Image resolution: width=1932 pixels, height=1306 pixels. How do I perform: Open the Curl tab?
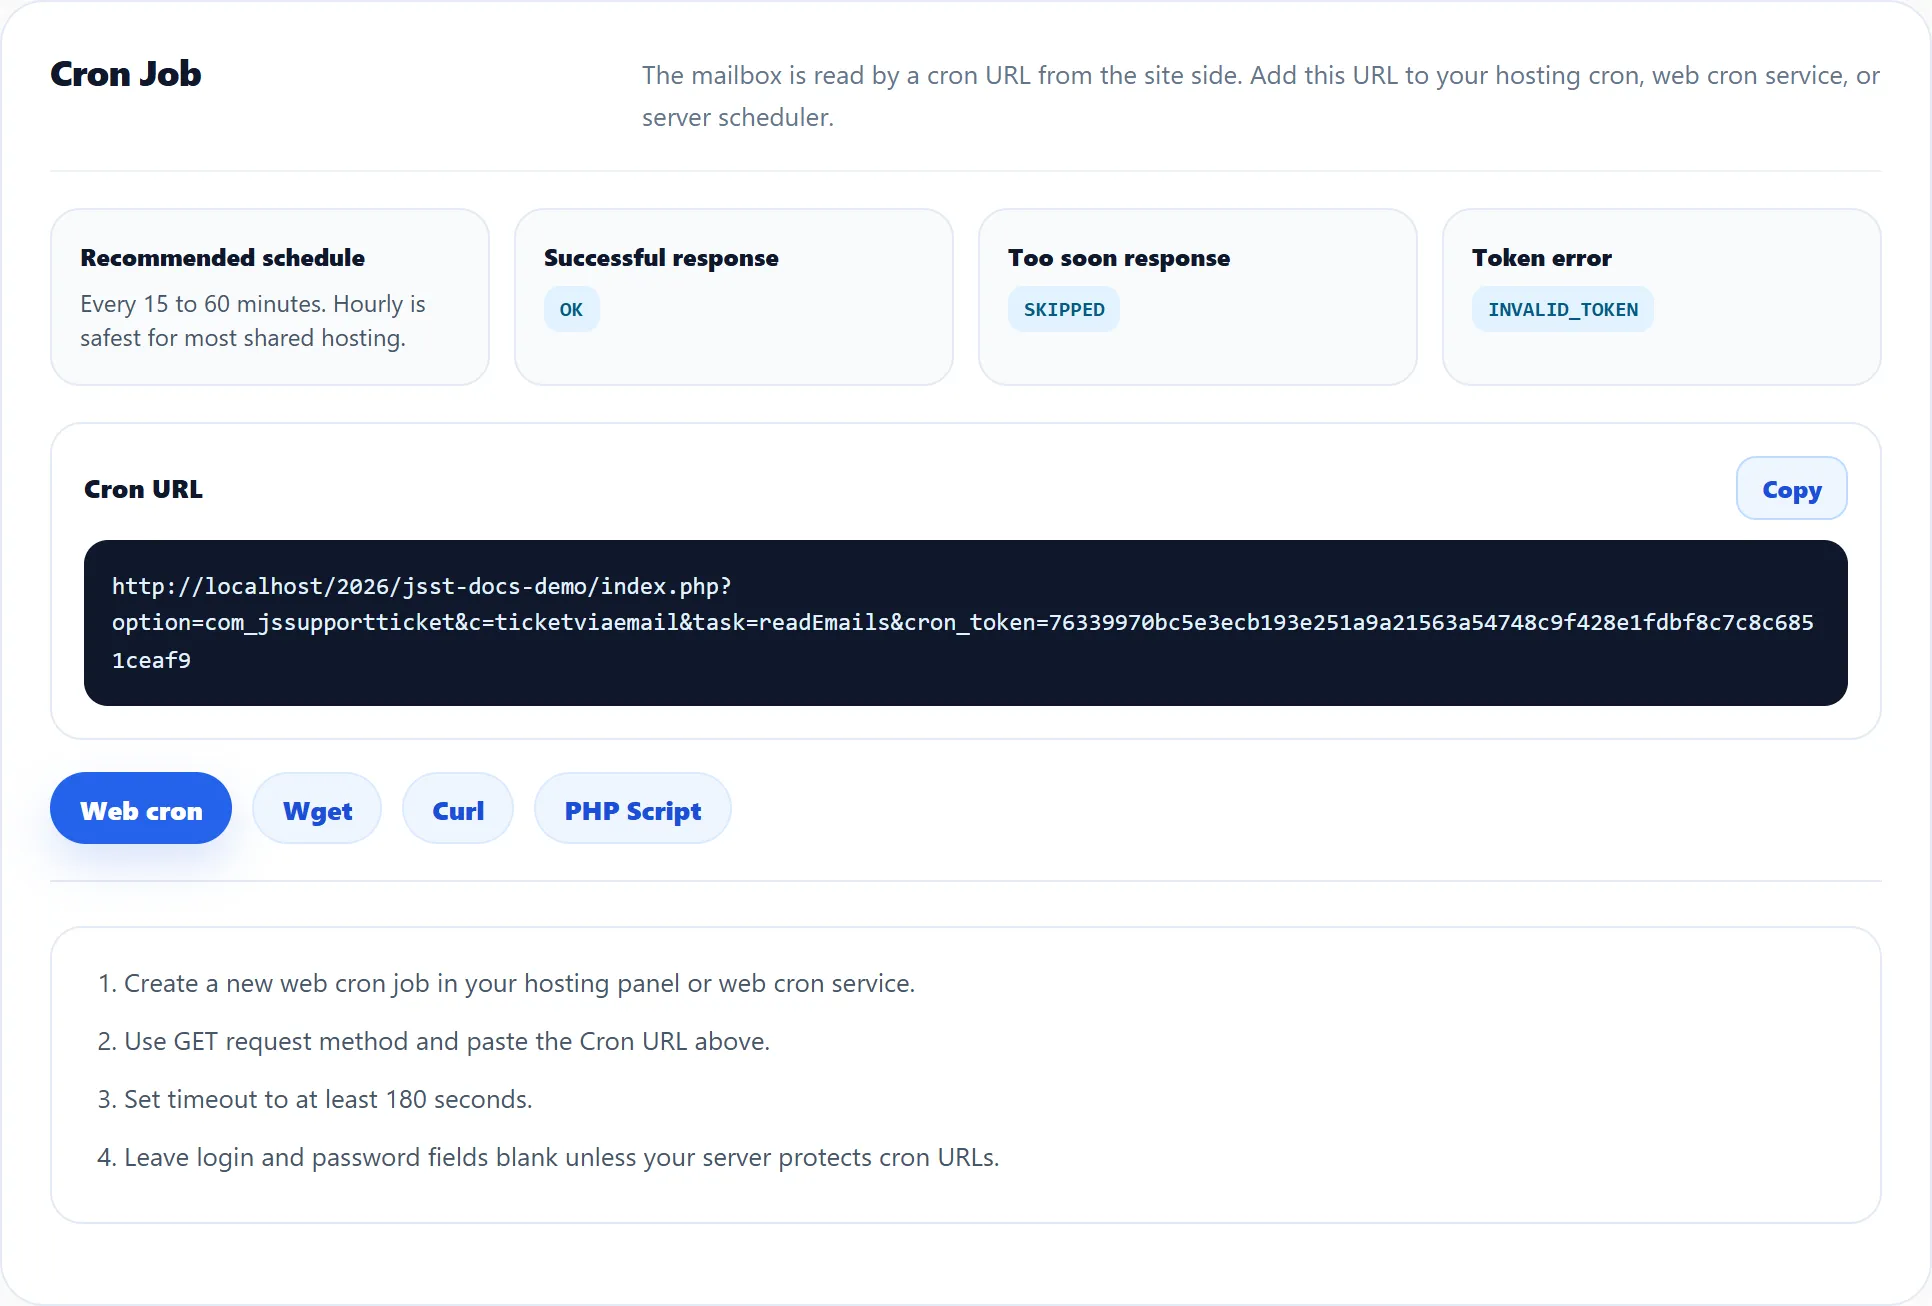coord(458,809)
